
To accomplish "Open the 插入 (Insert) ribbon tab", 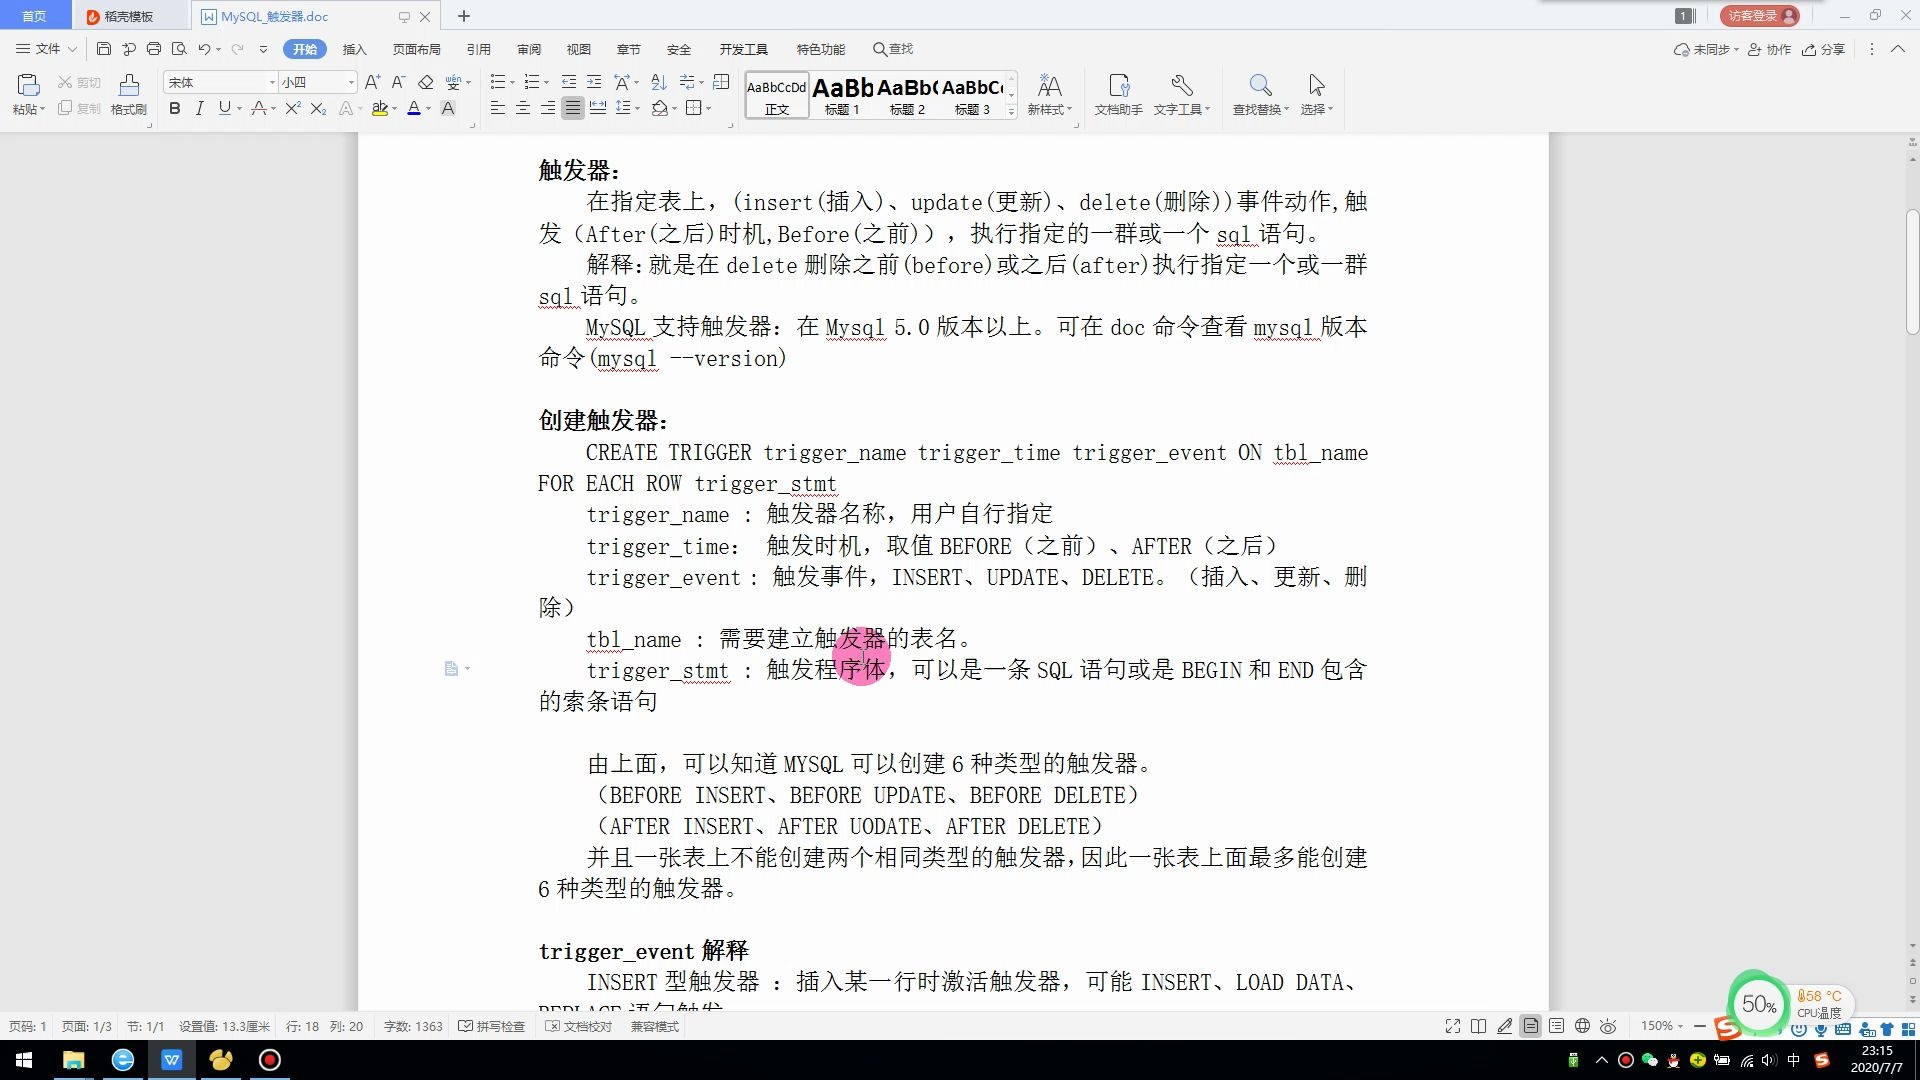I will click(x=354, y=49).
